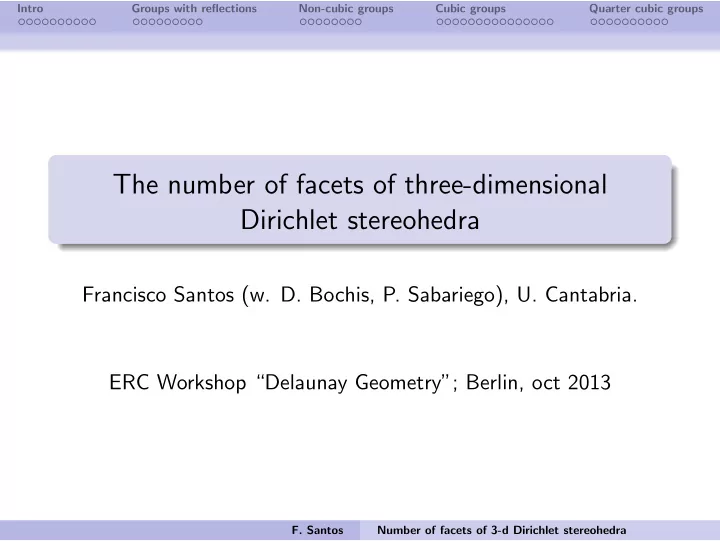The image size is (720, 541).
Task: Click the coauthor text "(w. D. Bochis, P. Sabariego)"
Action: [375, 295]
